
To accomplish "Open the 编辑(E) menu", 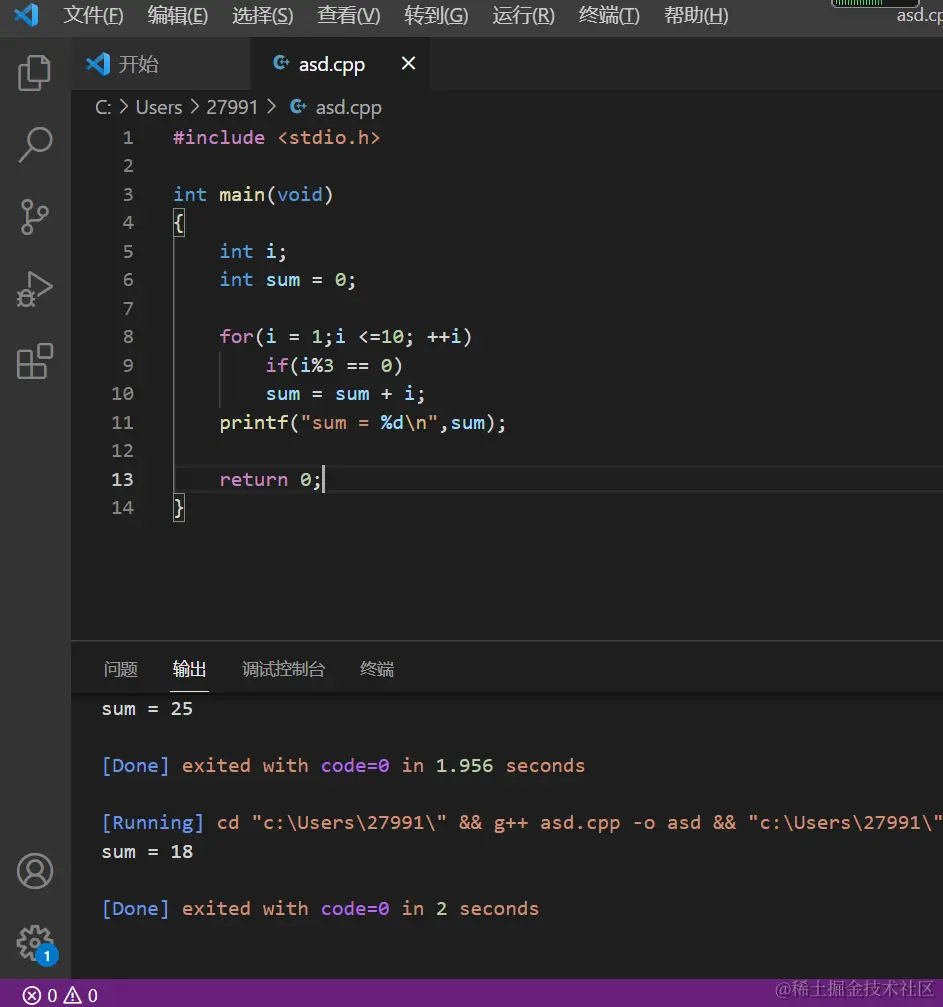I will point(178,15).
